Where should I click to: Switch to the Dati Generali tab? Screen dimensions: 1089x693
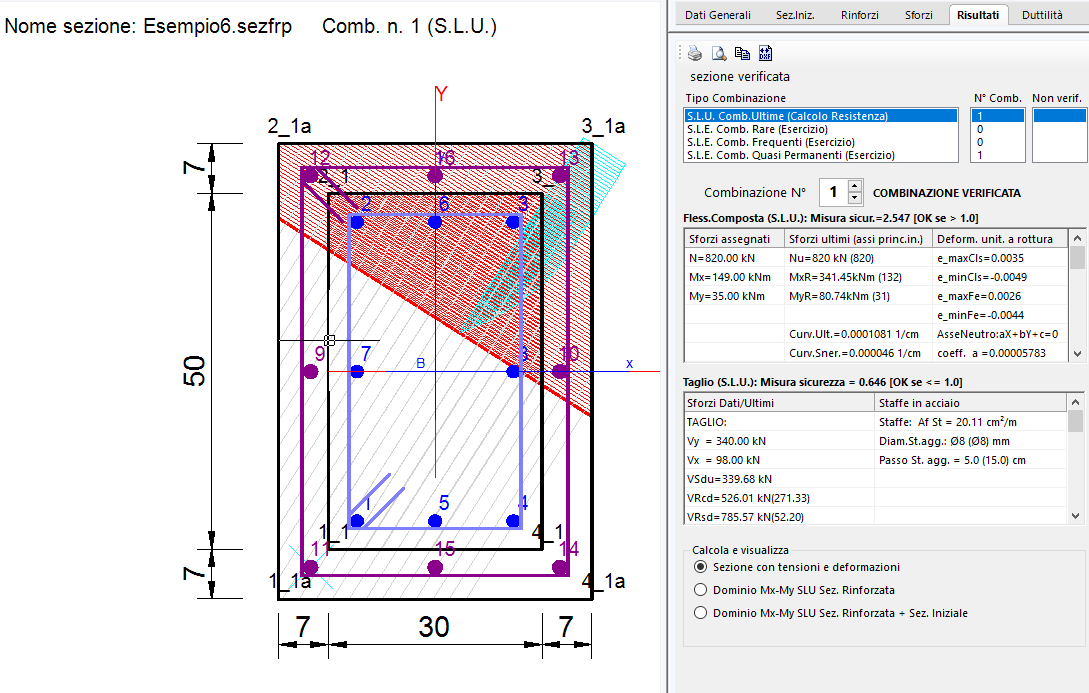pyautogui.click(x=717, y=15)
